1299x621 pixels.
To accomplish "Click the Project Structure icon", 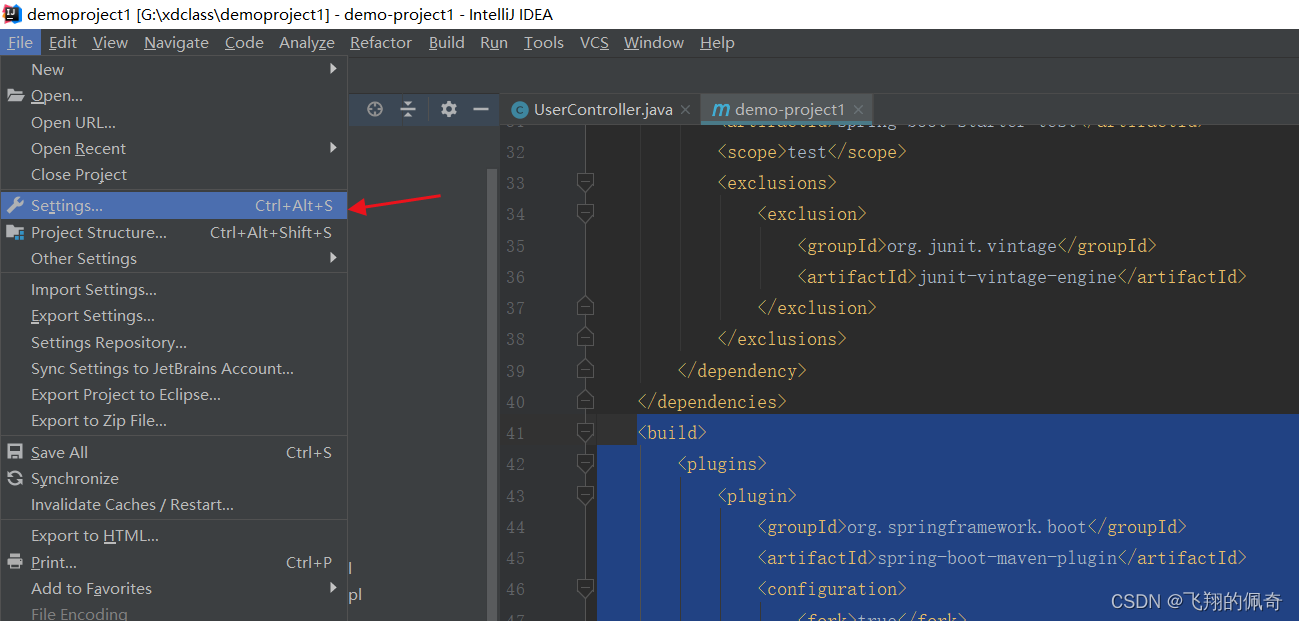I will pyautogui.click(x=15, y=232).
